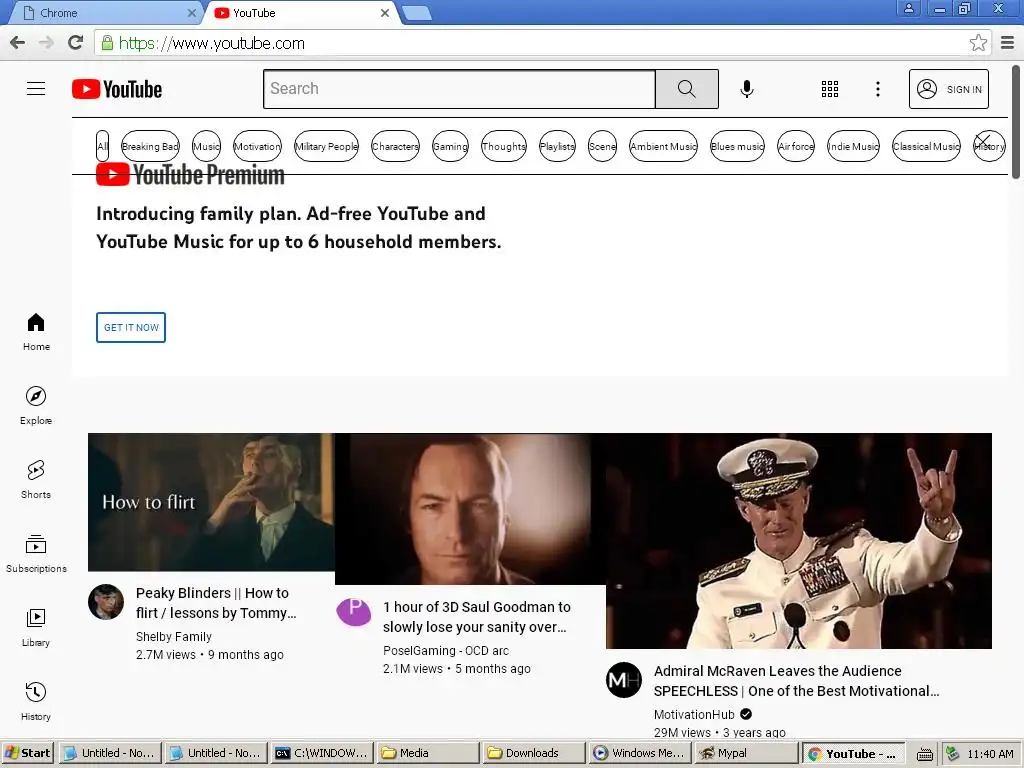The image size is (1024, 768).
Task: Open the MotivationHub channel avatar
Action: 624,680
